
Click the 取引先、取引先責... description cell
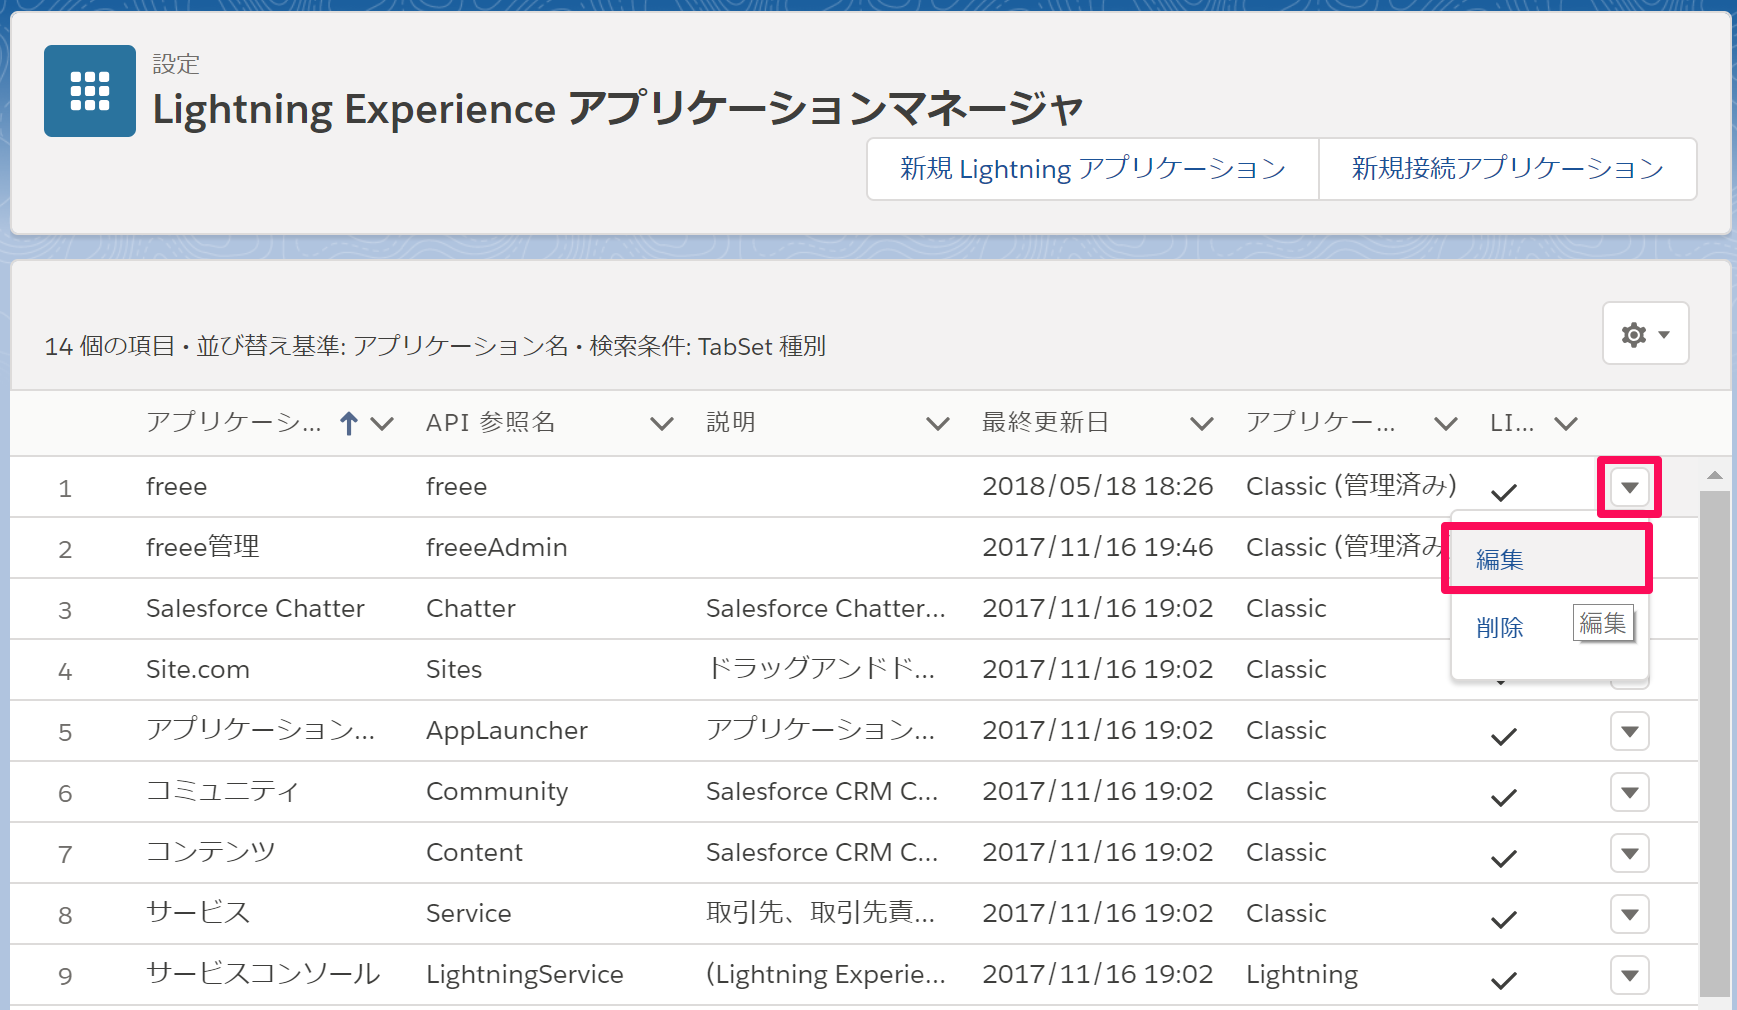point(821,913)
